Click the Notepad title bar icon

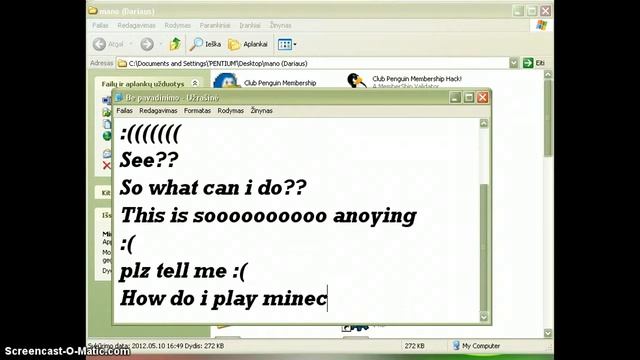click(119, 98)
